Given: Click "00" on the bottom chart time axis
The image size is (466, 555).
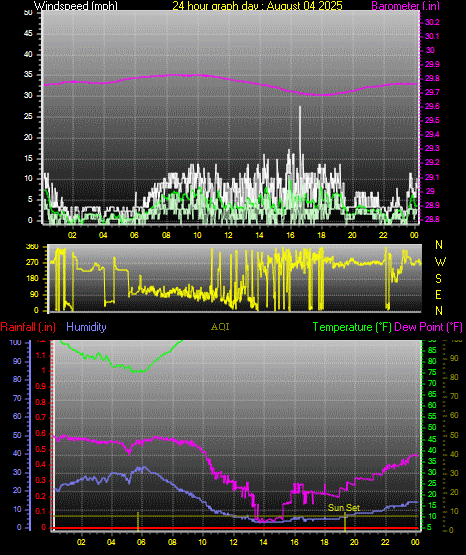Looking at the screenshot, I should point(415,542).
